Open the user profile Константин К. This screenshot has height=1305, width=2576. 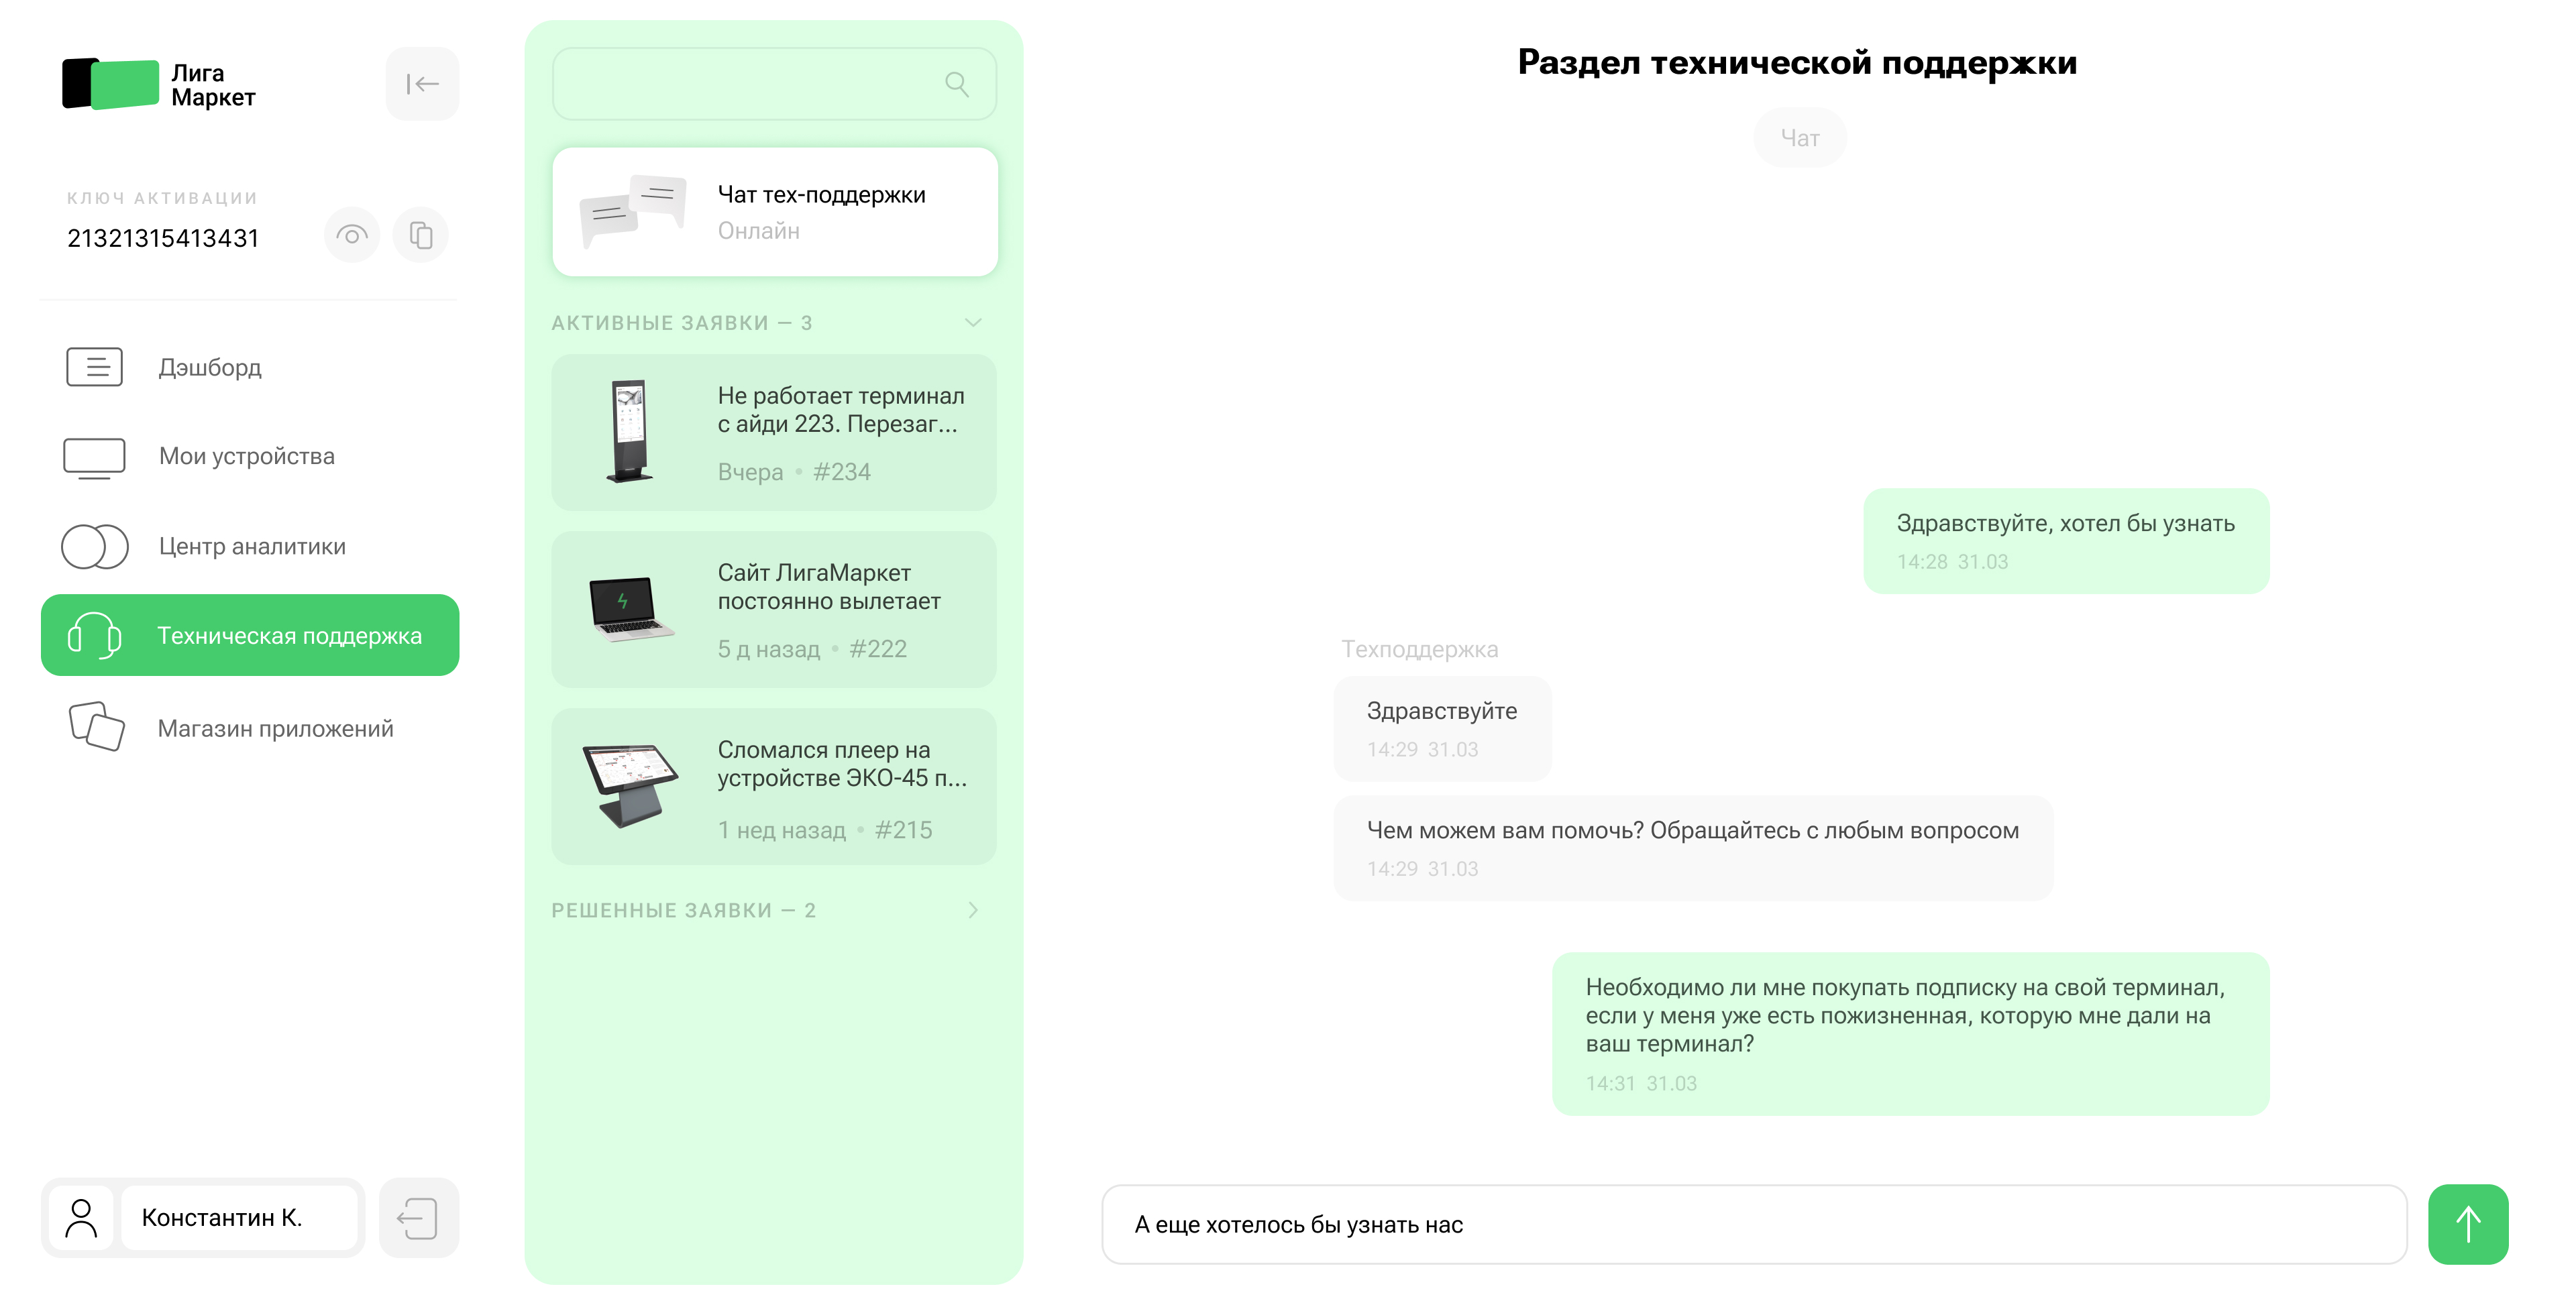click(x=238, y=1218)
